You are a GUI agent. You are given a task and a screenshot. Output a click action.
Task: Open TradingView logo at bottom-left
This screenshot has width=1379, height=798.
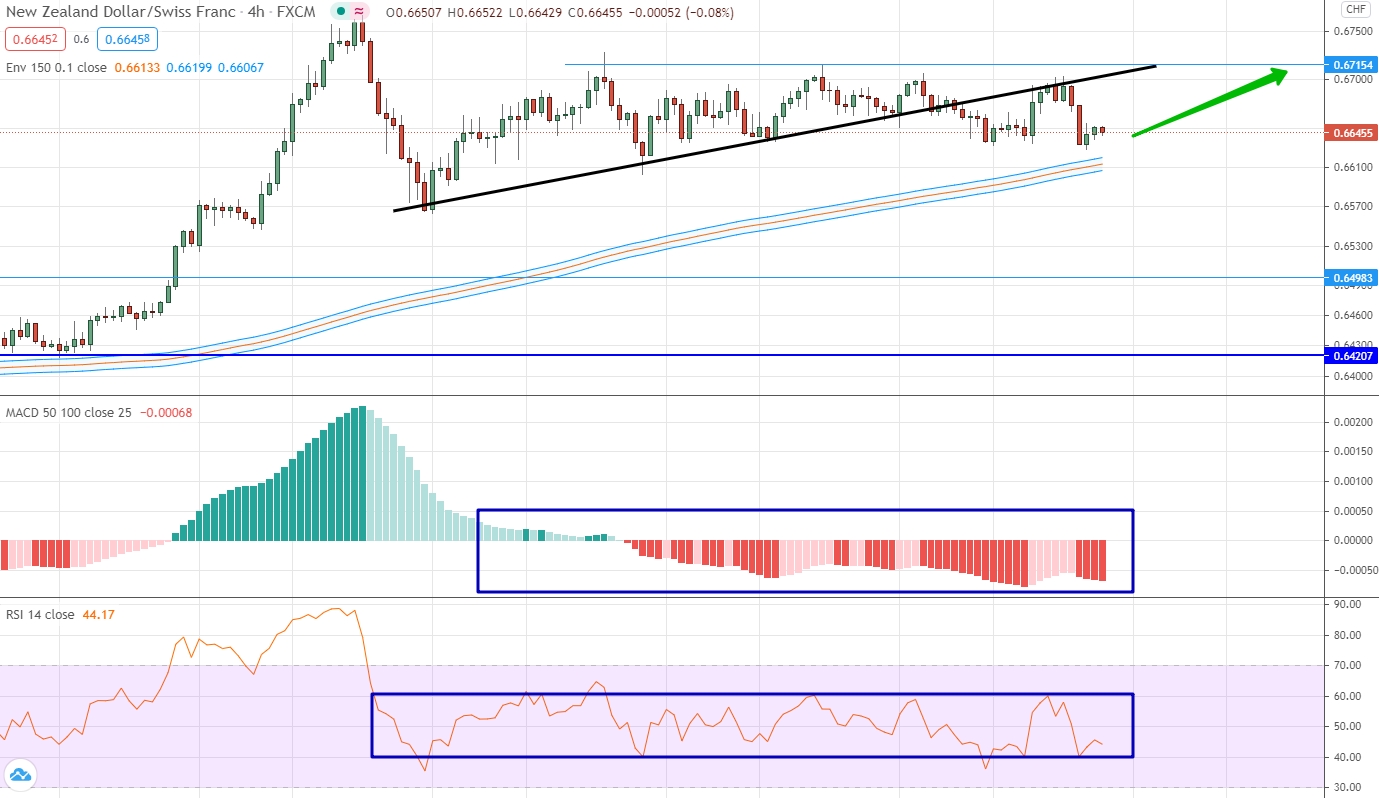[x=20, y=774]
